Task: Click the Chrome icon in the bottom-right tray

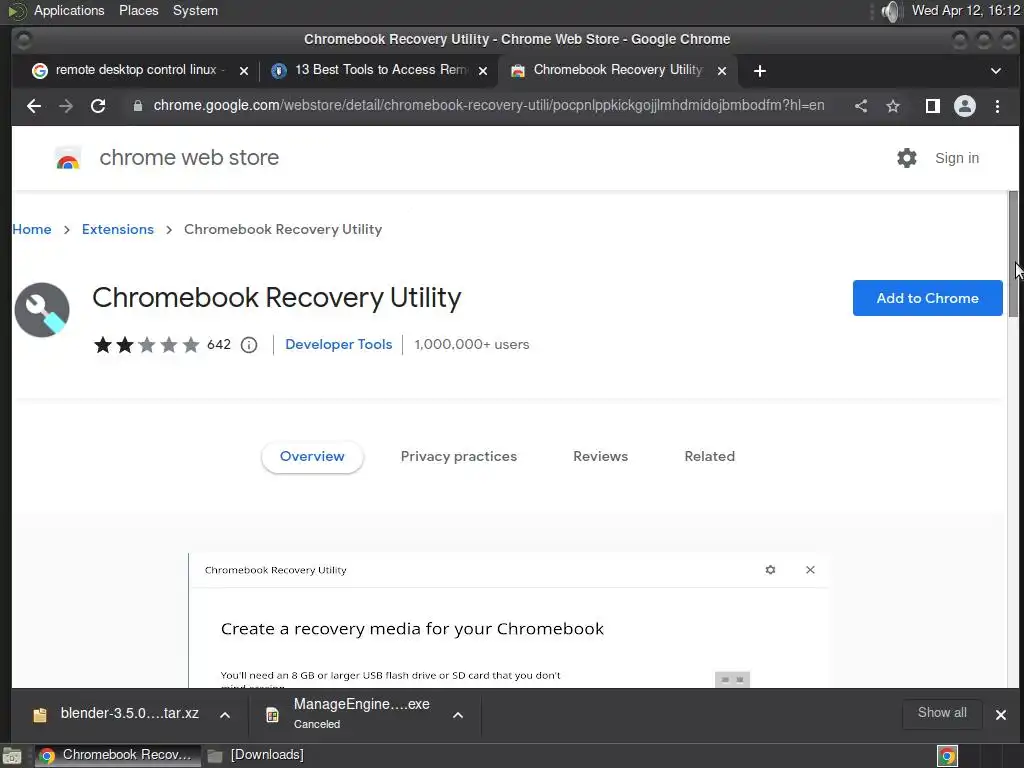Action: click(947, 756)
